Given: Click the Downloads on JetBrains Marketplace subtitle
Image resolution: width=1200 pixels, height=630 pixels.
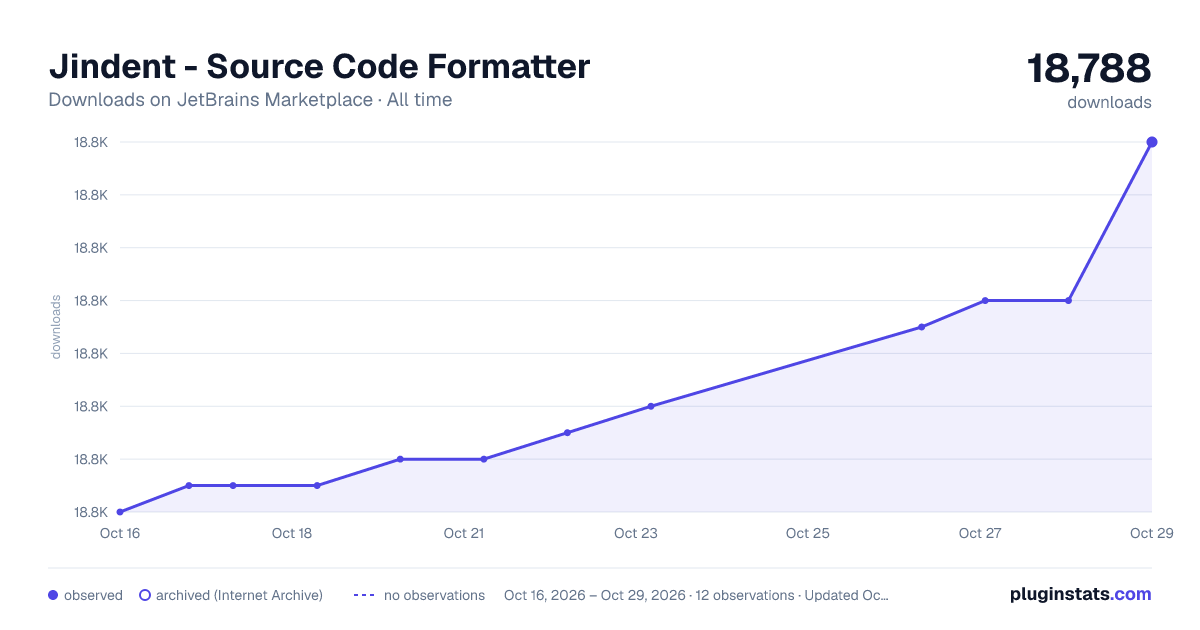Looking at the screenshot, I should (250, 100).
